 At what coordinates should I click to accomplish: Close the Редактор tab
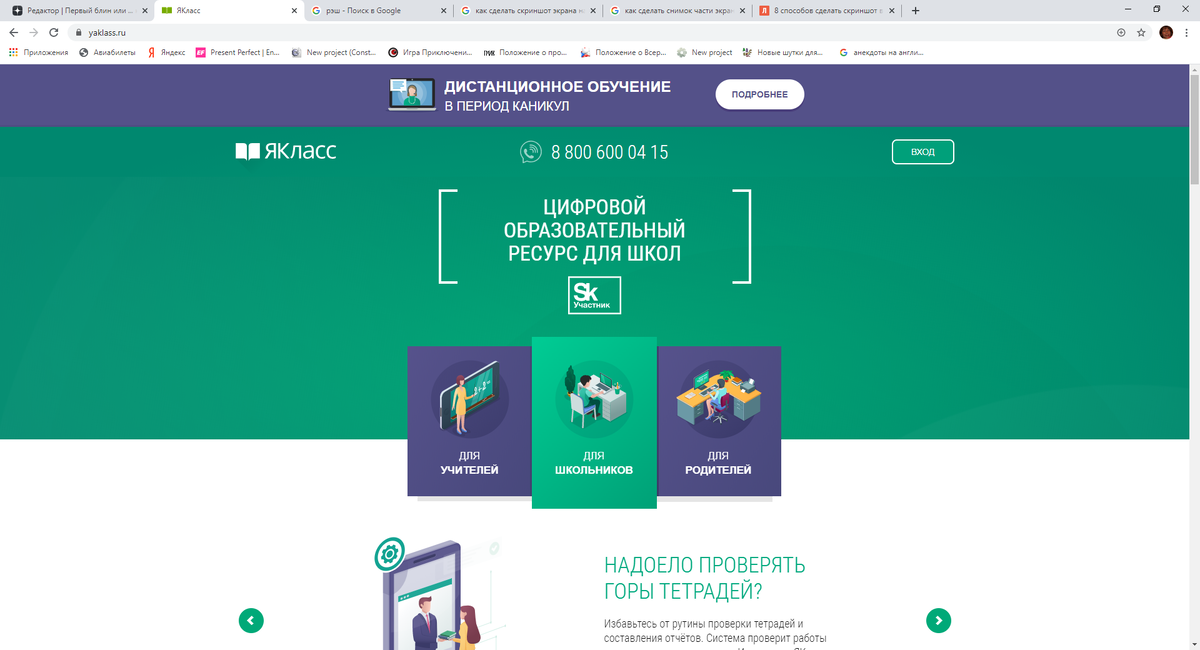point(144,10)
